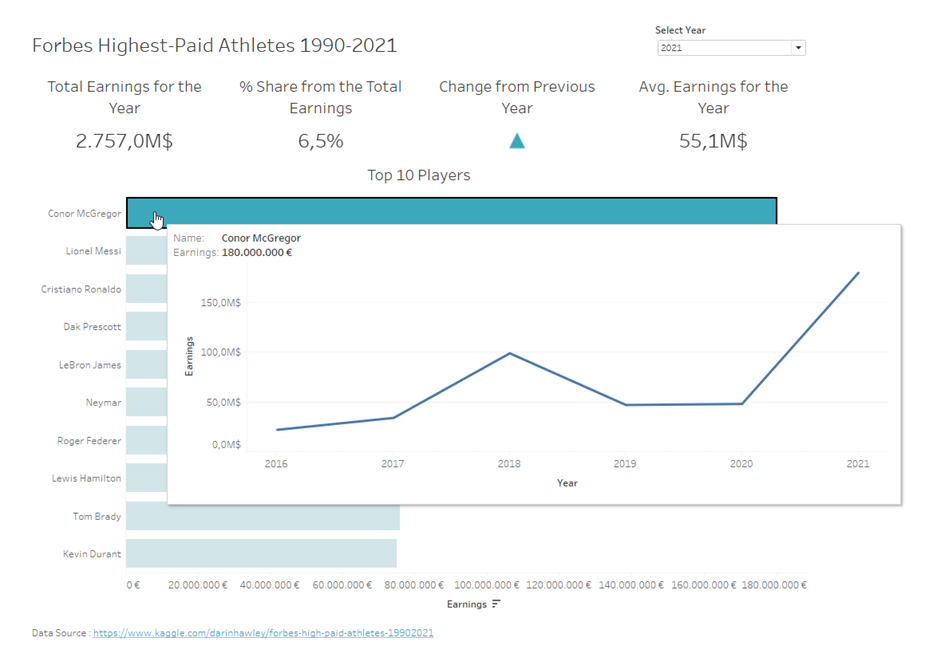Click the Select Year box showing 2021
This screenshot has height=657, width=945.
pos(723,47)
